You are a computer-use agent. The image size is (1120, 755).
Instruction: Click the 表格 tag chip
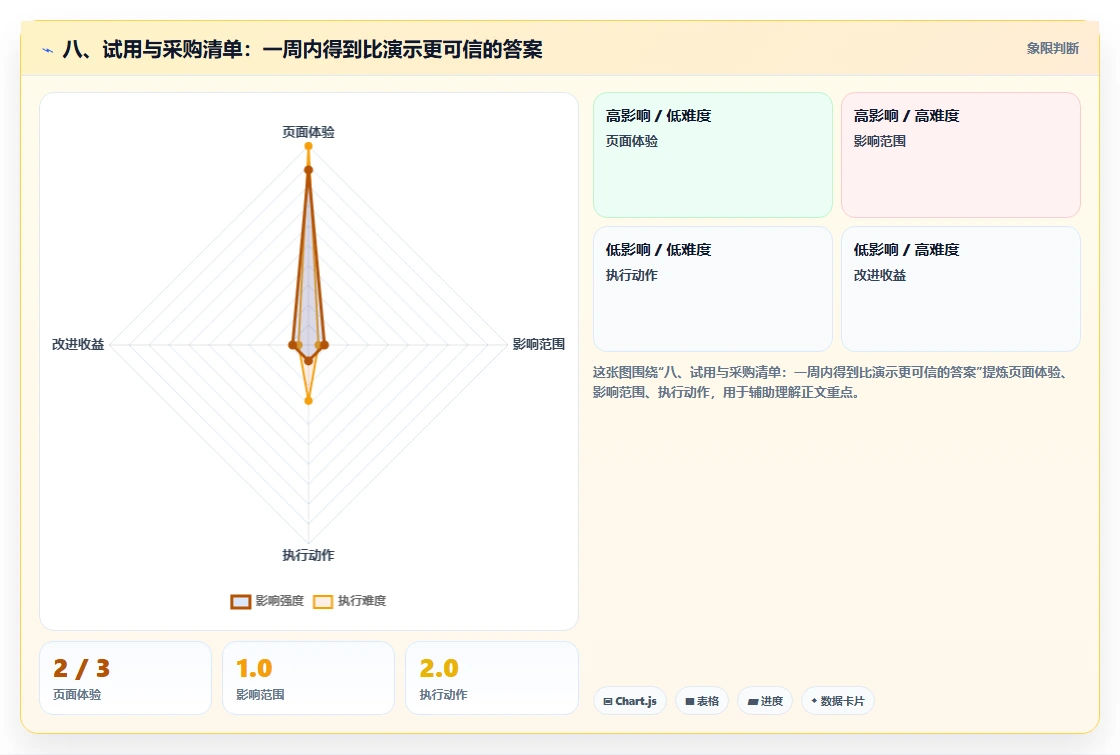[702, 701]
